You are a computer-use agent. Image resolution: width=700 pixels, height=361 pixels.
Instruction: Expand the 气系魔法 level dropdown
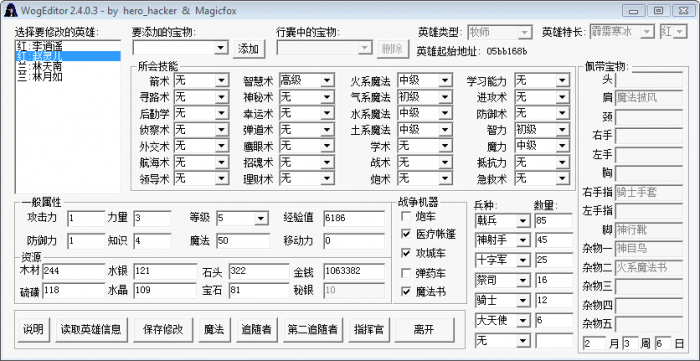tap(445, 97)
